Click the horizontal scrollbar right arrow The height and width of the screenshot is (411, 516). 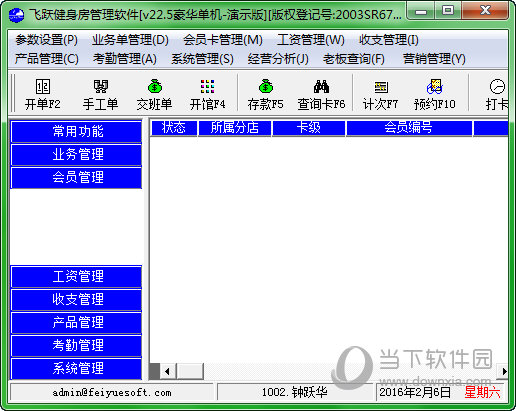click(504, 371)
